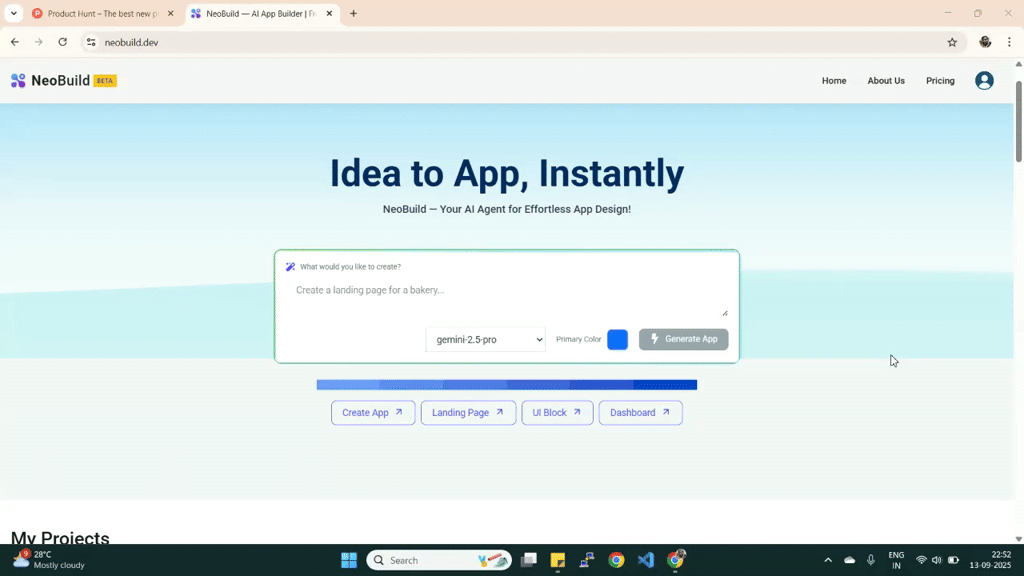Show hidden system tray icons
Screen dimensions: 1024x576
pos(828,560)
